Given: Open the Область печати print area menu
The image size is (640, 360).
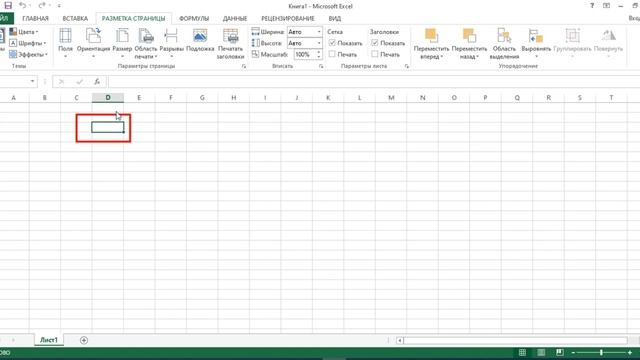Looking at the screenshot, I should click(x=146, y=43).
